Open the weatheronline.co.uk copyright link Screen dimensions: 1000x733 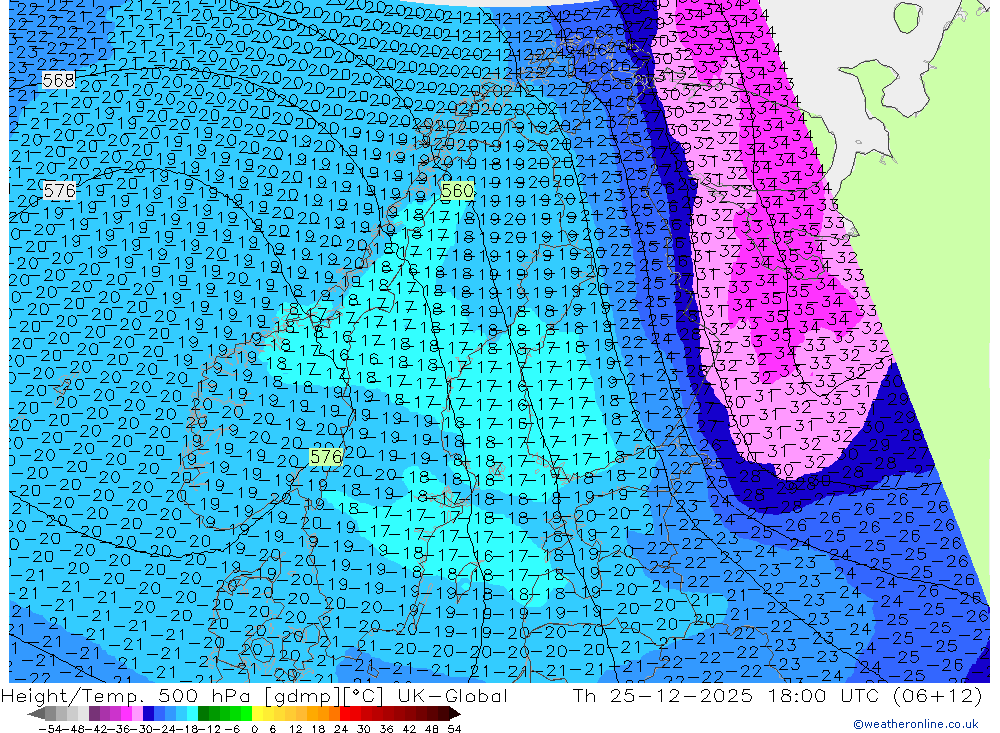[x=916, y=724]
